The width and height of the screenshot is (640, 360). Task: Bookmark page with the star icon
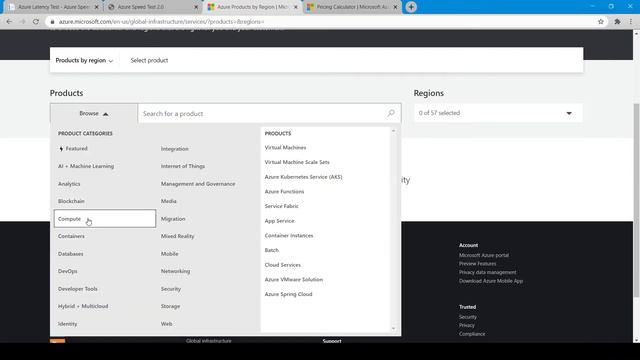click(601, 22)
